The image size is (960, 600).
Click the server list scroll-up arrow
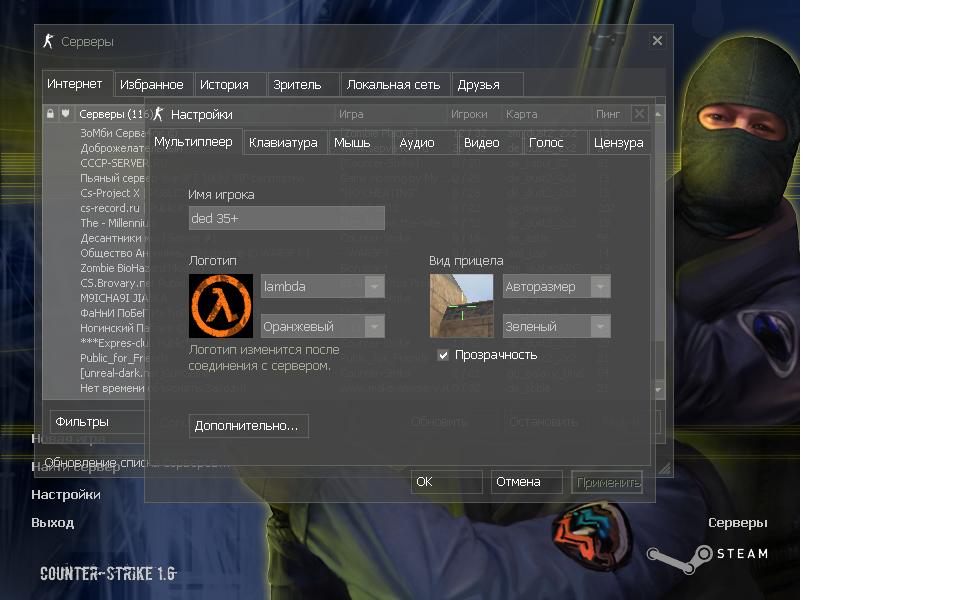[658, 114]
